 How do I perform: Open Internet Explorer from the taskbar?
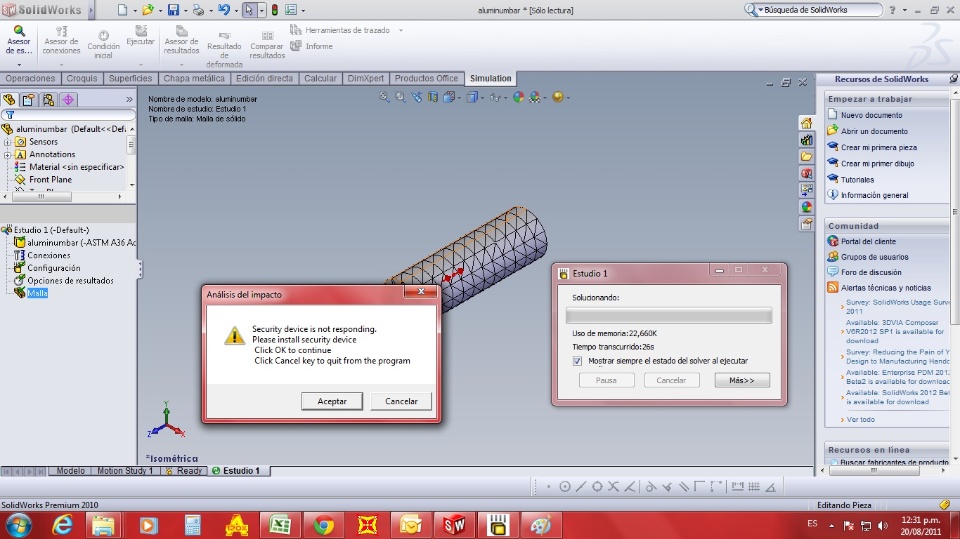62,525
